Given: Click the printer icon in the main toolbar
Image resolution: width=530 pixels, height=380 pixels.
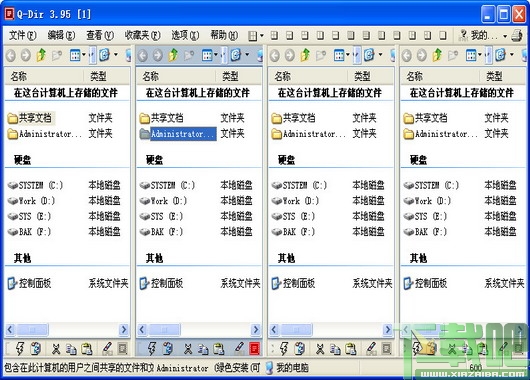Looking at the screenshot, I should pos(517,35).
